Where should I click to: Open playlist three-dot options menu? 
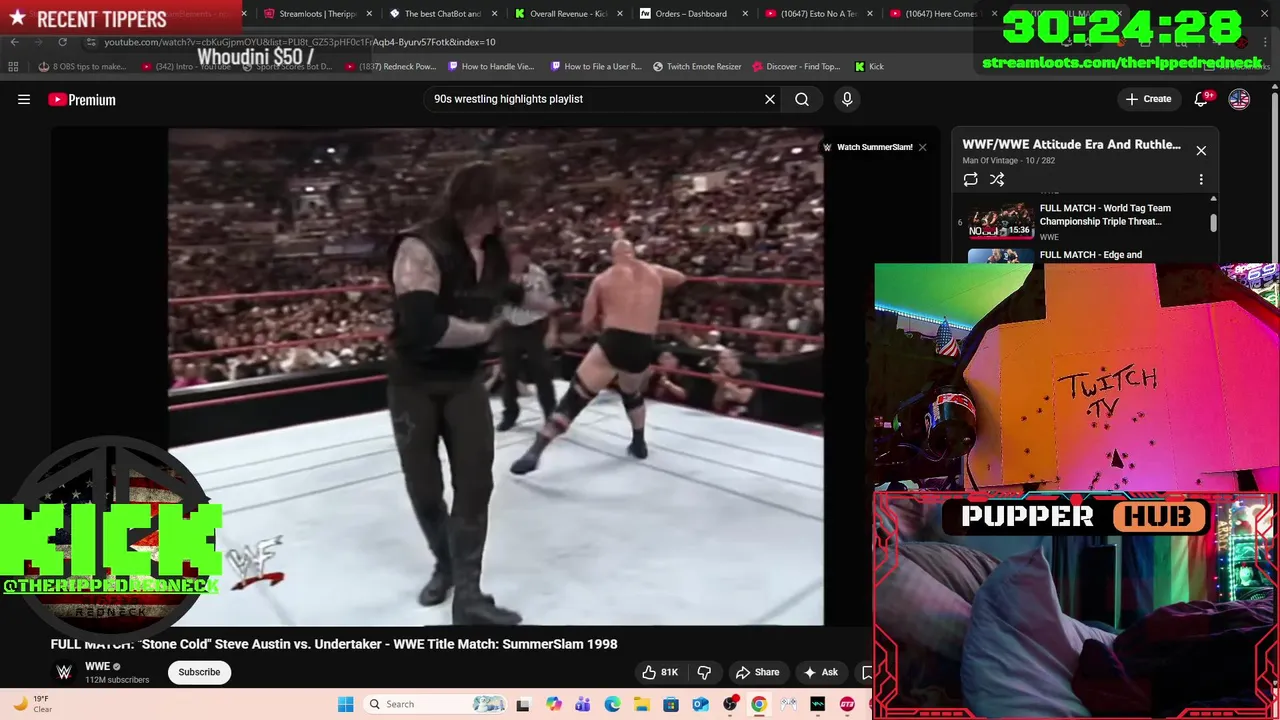point(1201,180)
